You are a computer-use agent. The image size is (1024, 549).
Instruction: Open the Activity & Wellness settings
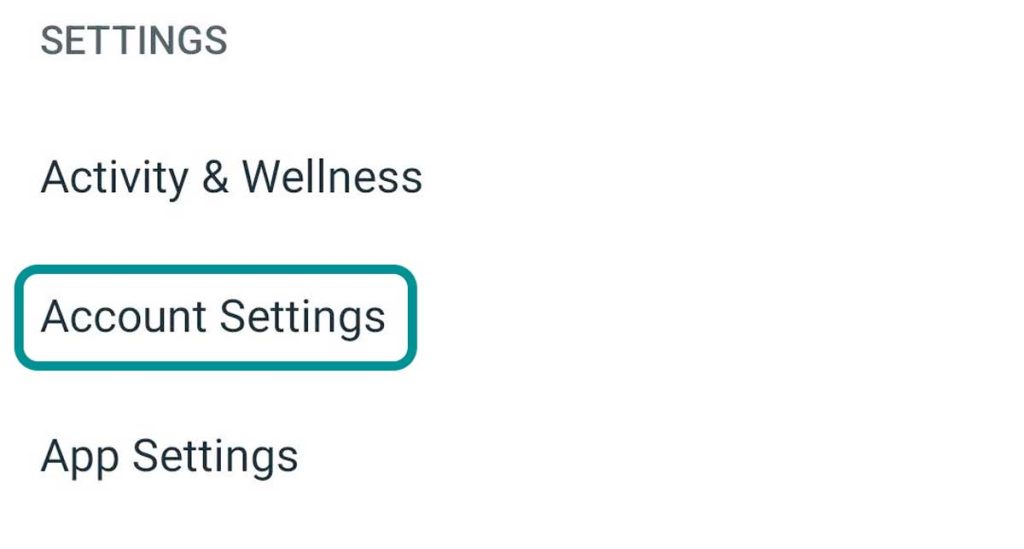pos(231,178)
